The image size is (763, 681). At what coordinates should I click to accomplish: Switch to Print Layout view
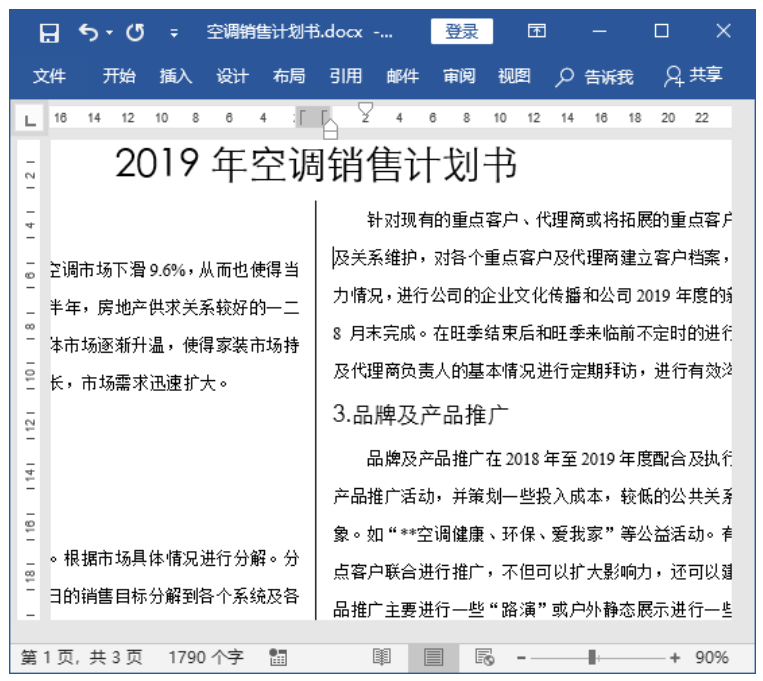tap(433, 657)
